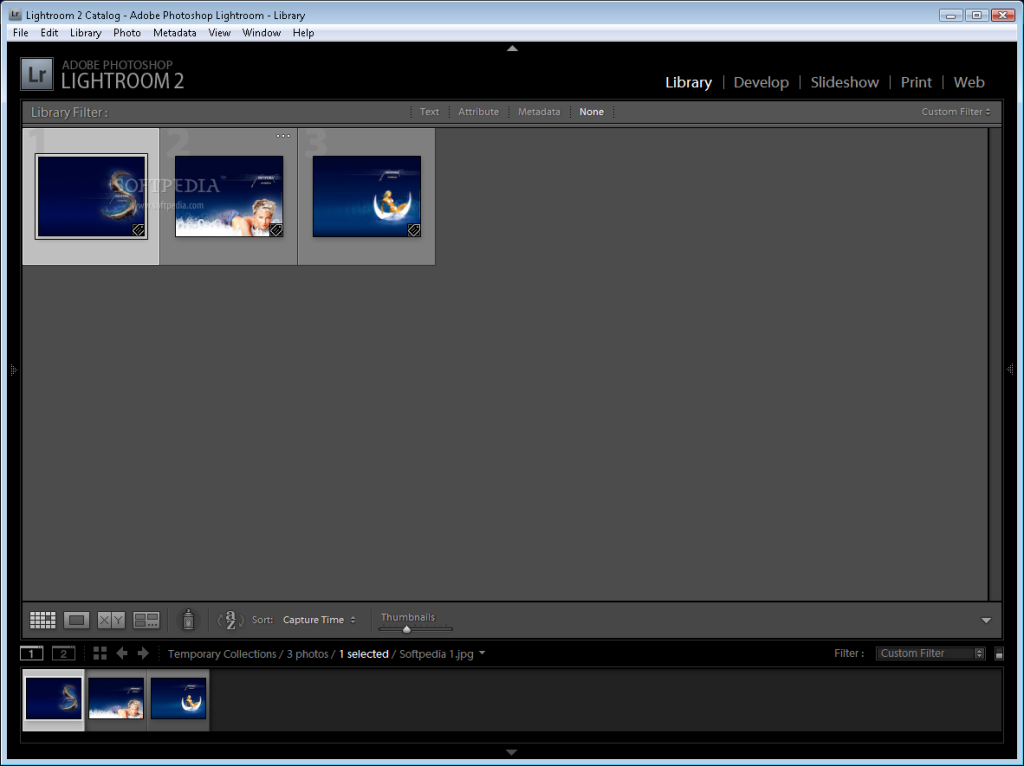
Task: Open the filmstrip source path dropdown arrow
Action: (x=482, y=652)
